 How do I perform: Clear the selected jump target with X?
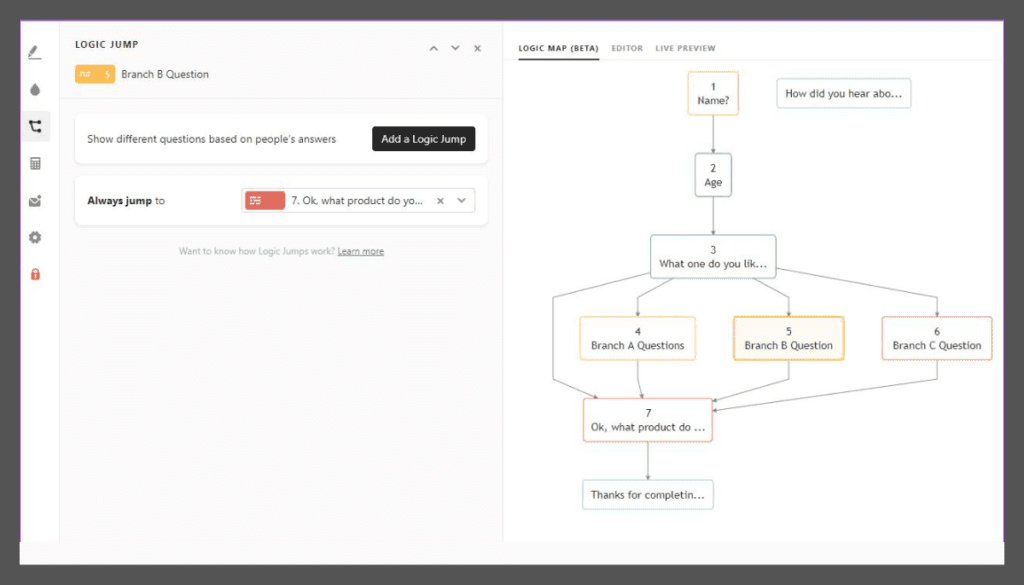click(x=440, y=201)
